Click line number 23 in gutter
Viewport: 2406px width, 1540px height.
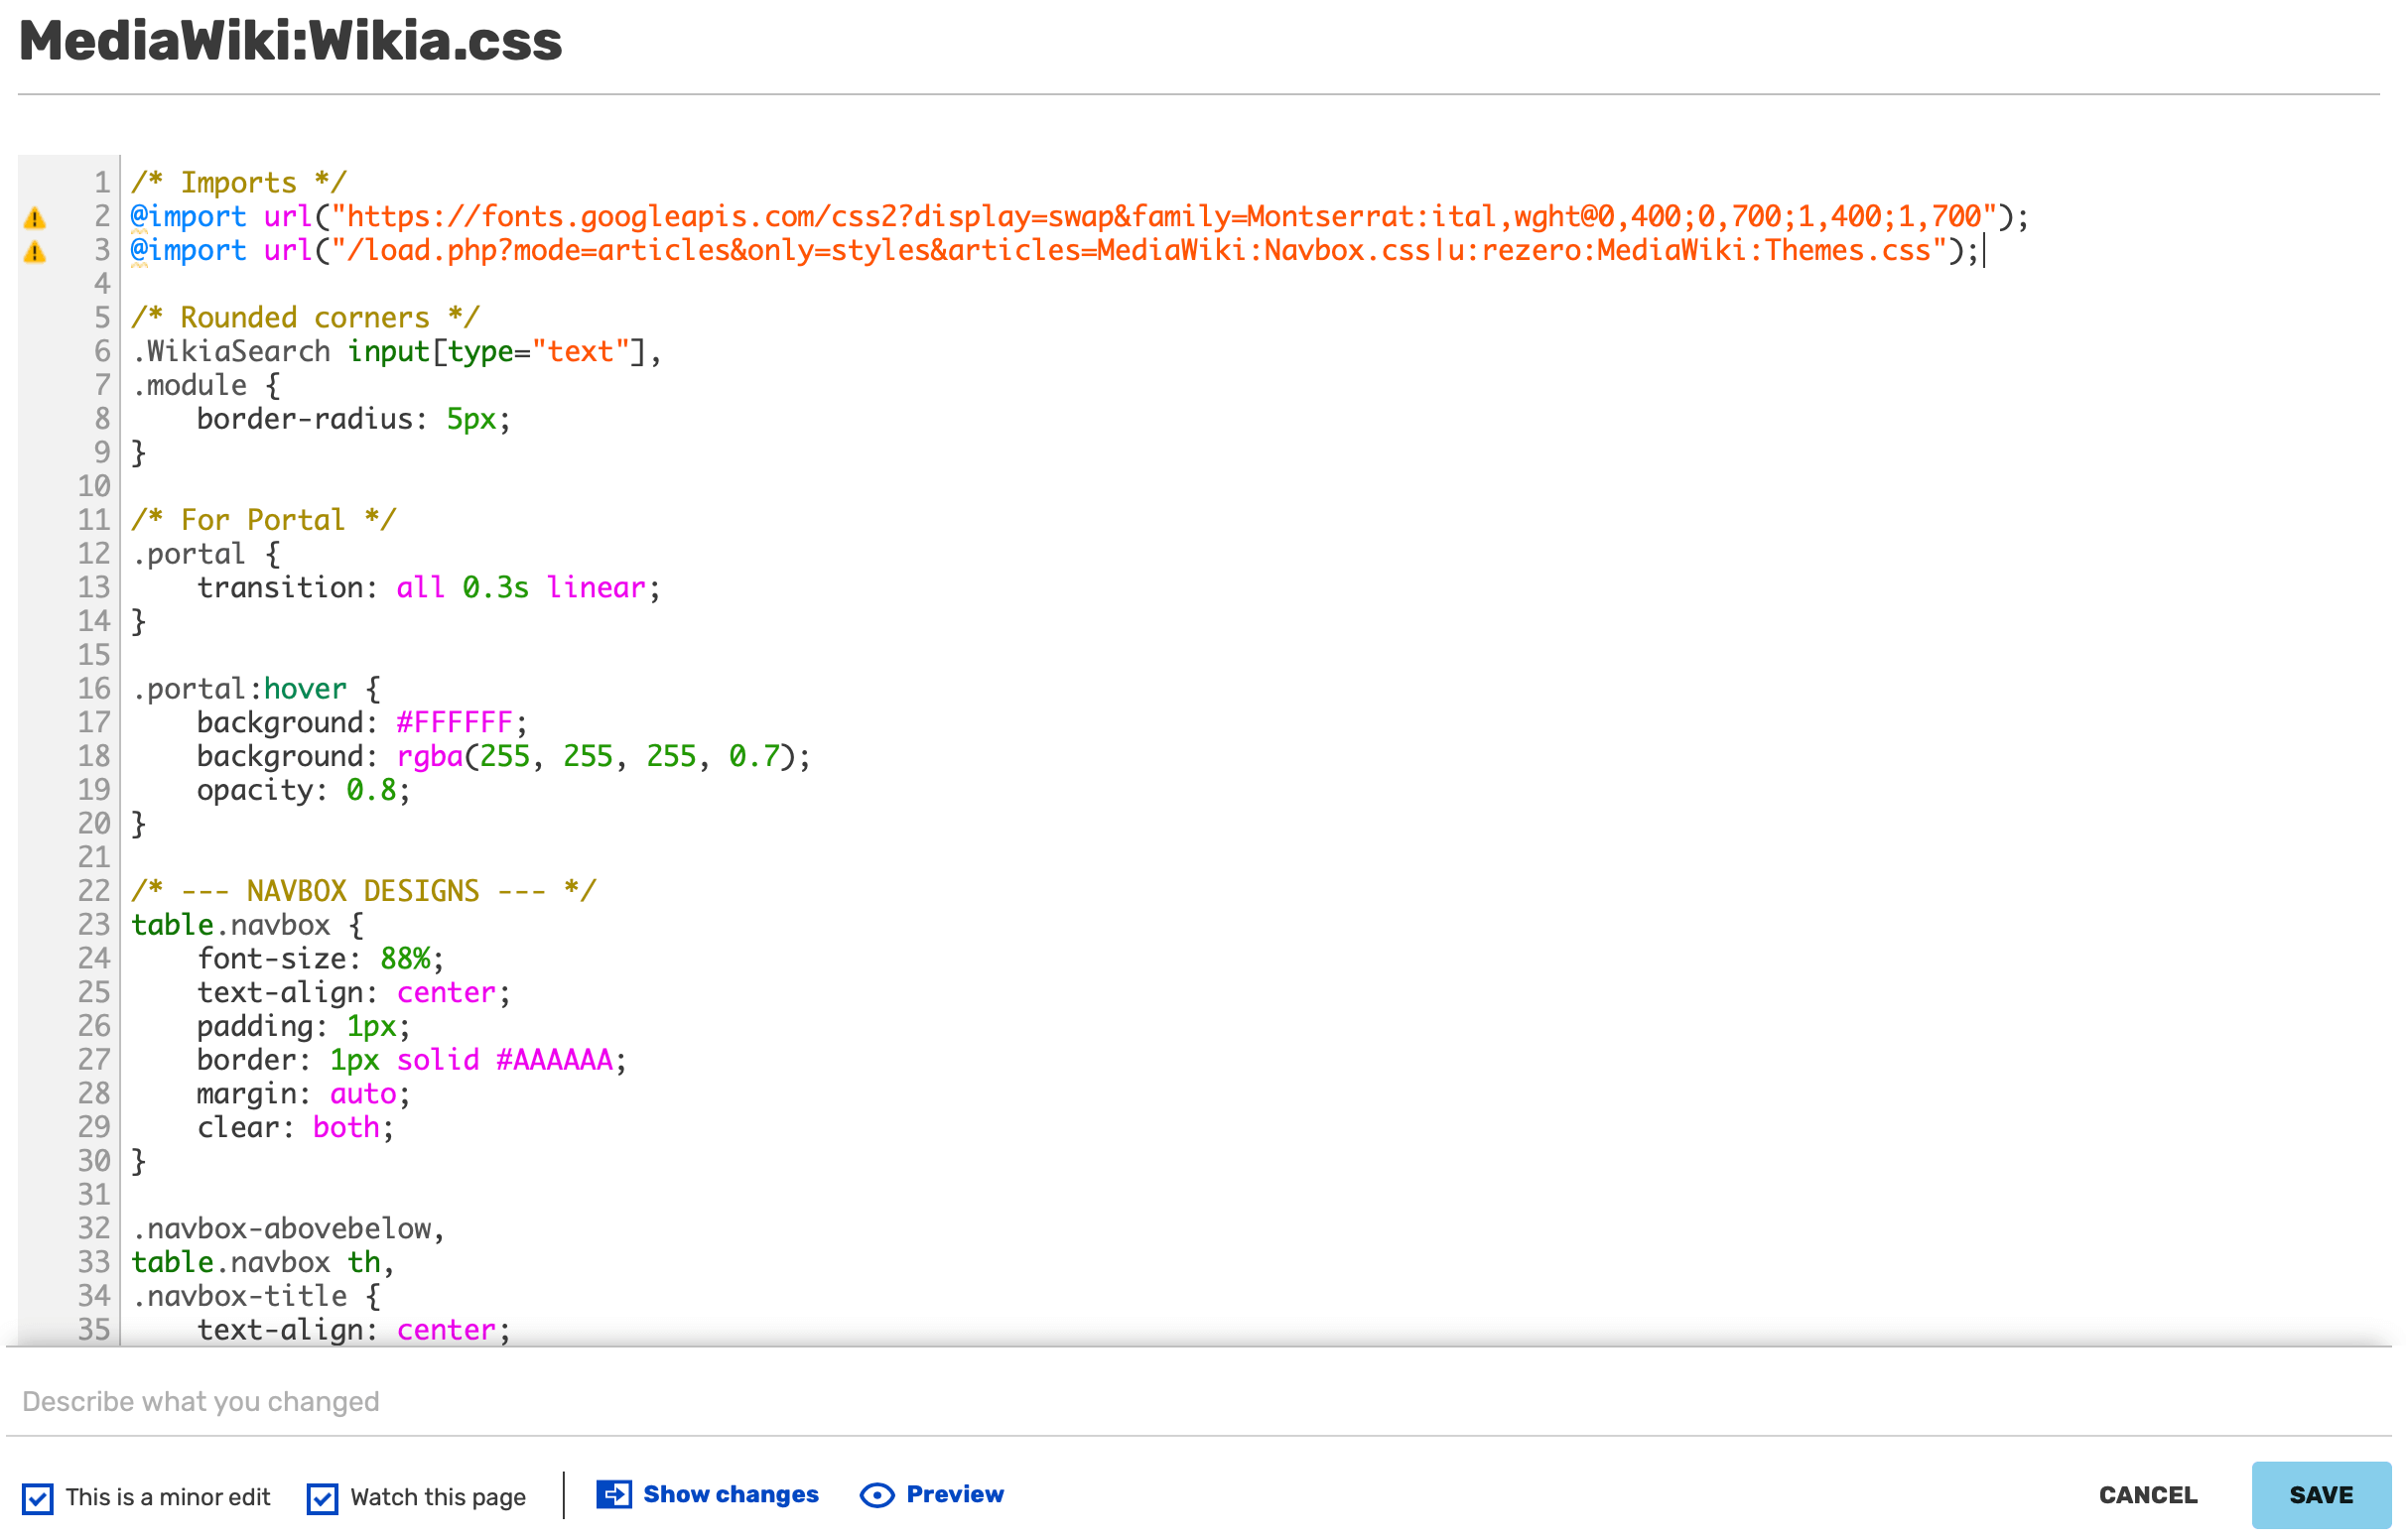point(94,924)
